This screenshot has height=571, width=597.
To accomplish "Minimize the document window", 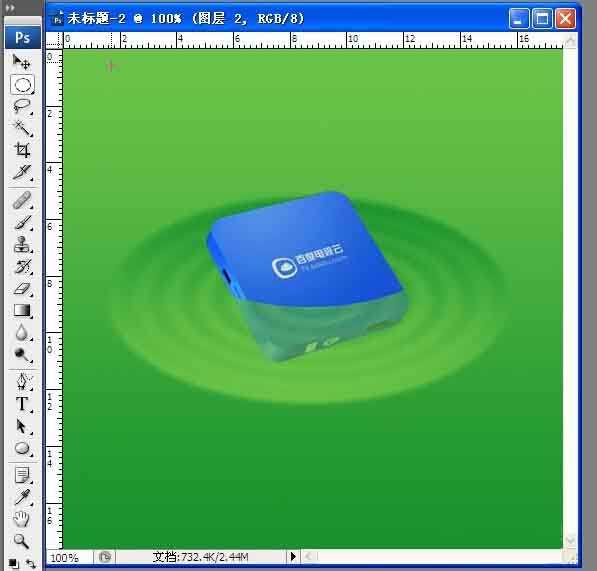I will (x=519, y=19).
